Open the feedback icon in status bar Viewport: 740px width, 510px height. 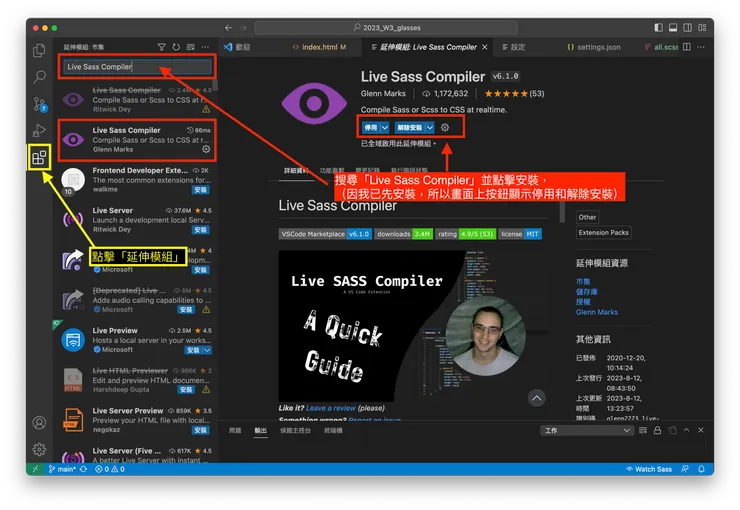coord(685,469)
